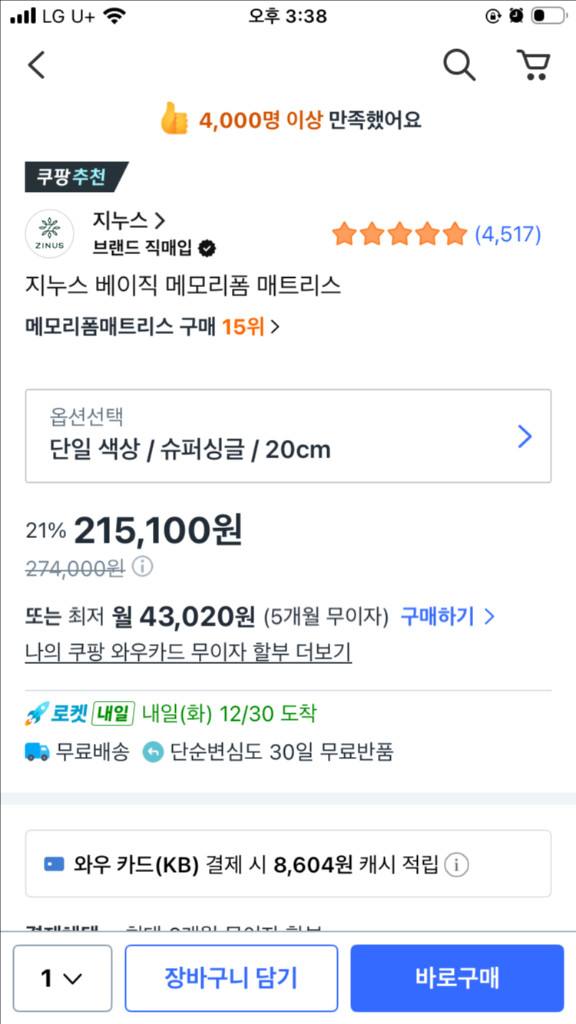Select the Zinus brand logo
This screenshot has width=576, height=1024.
49,232
